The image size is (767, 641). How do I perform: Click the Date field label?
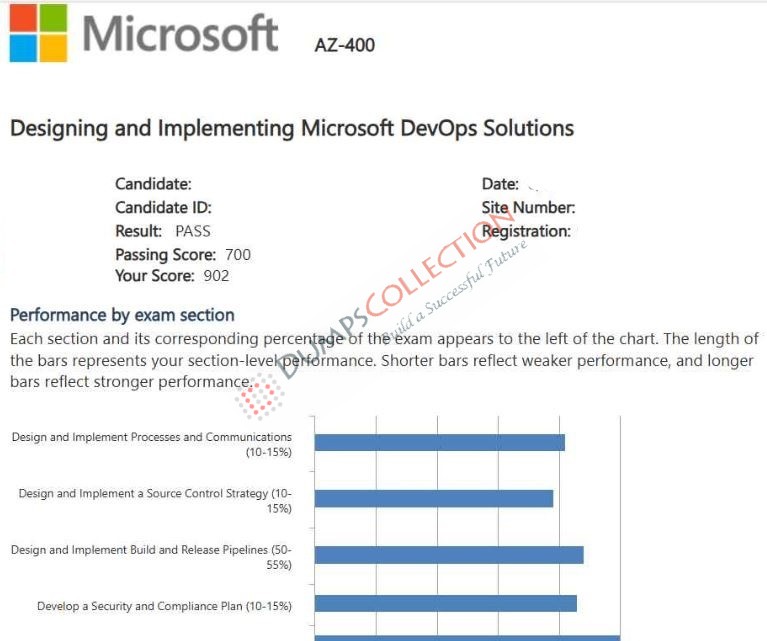point(500,184)
